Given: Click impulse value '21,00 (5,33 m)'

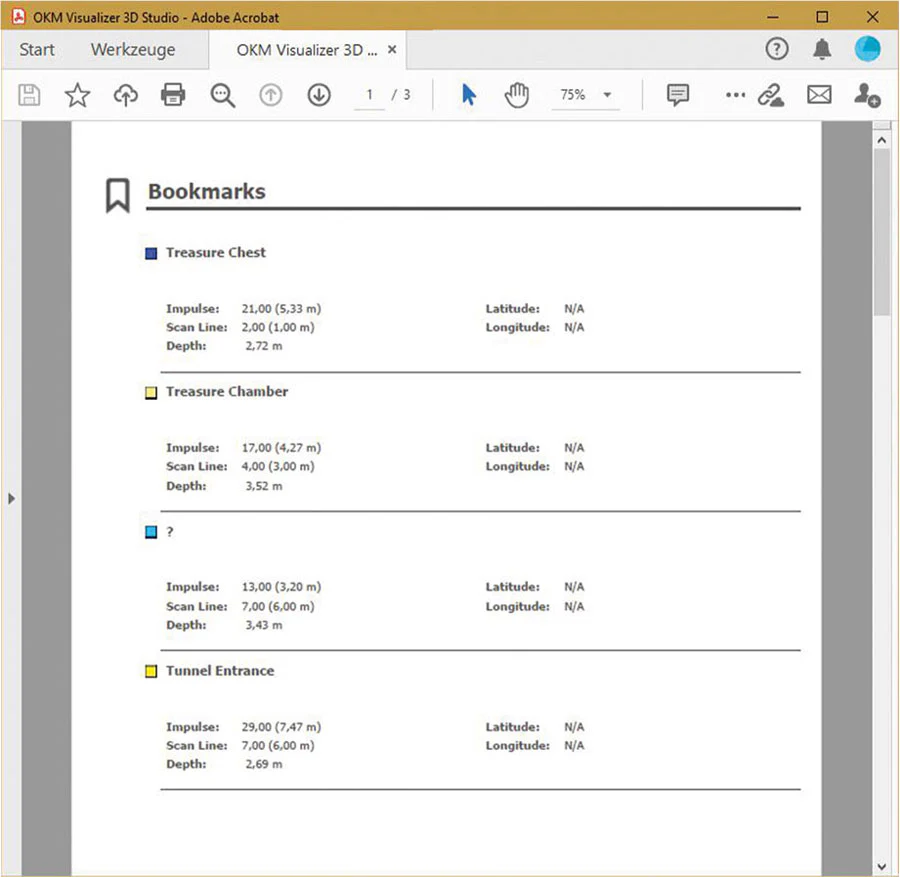Looking at the screenshot, I should click(x=281, y=309).
